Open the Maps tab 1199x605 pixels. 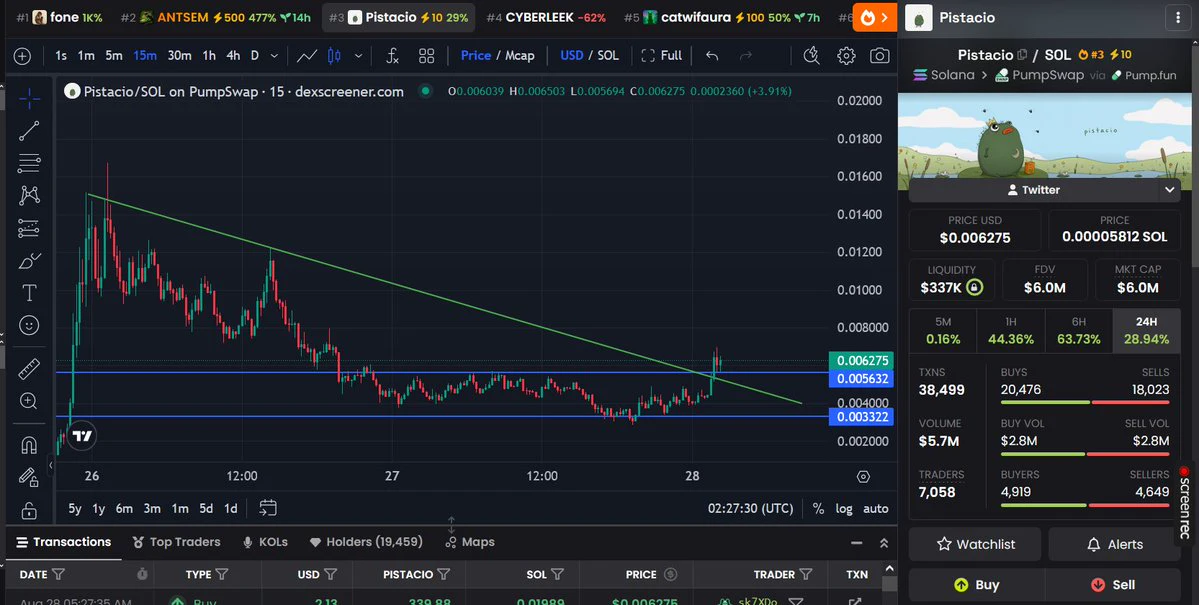470,542
